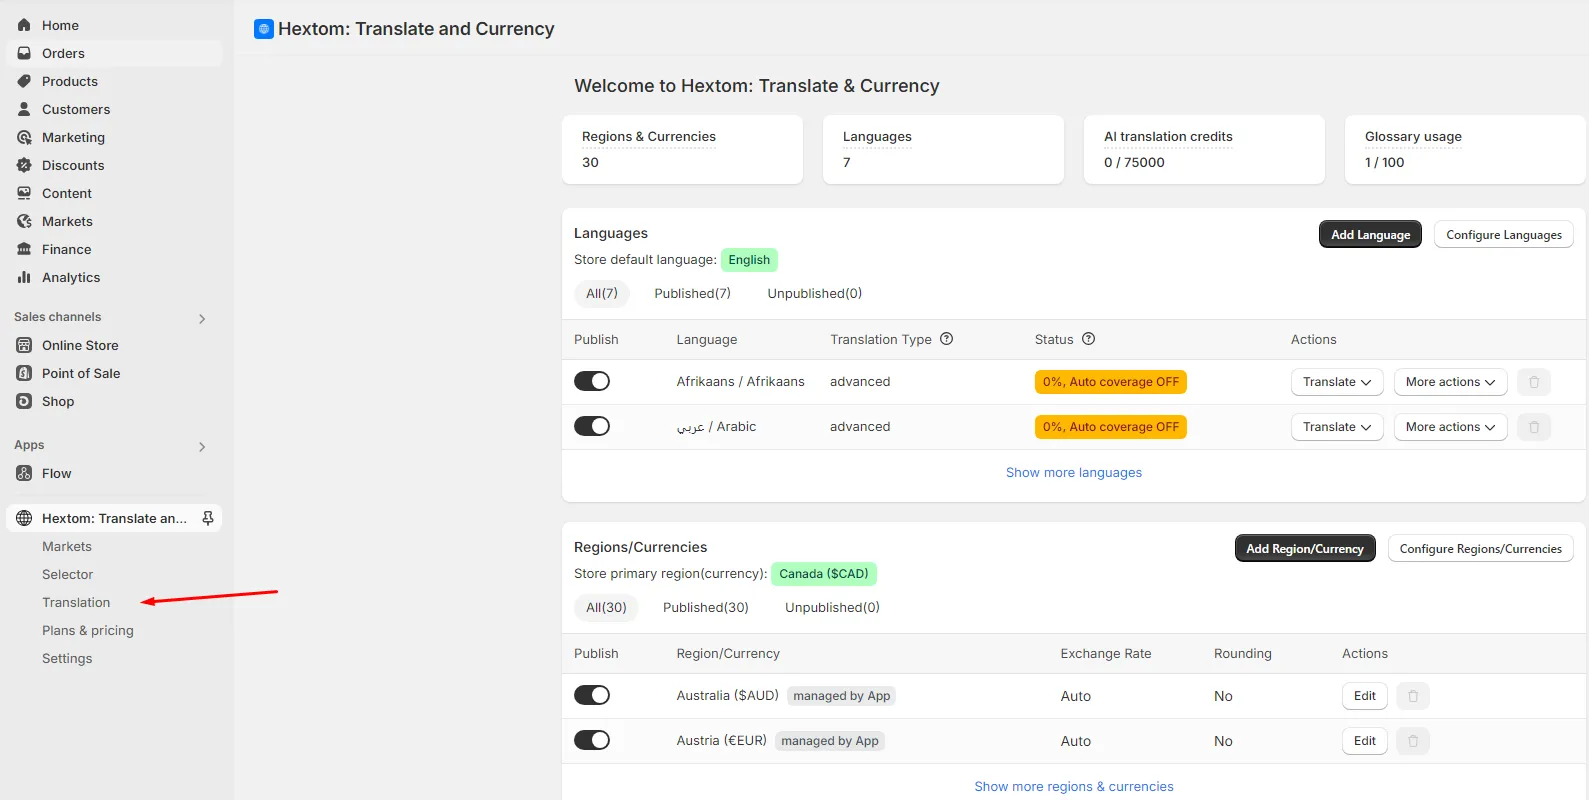The image size is (1589, 800).
Task: Click the Translation Type help icon
Action: [946, 339]
